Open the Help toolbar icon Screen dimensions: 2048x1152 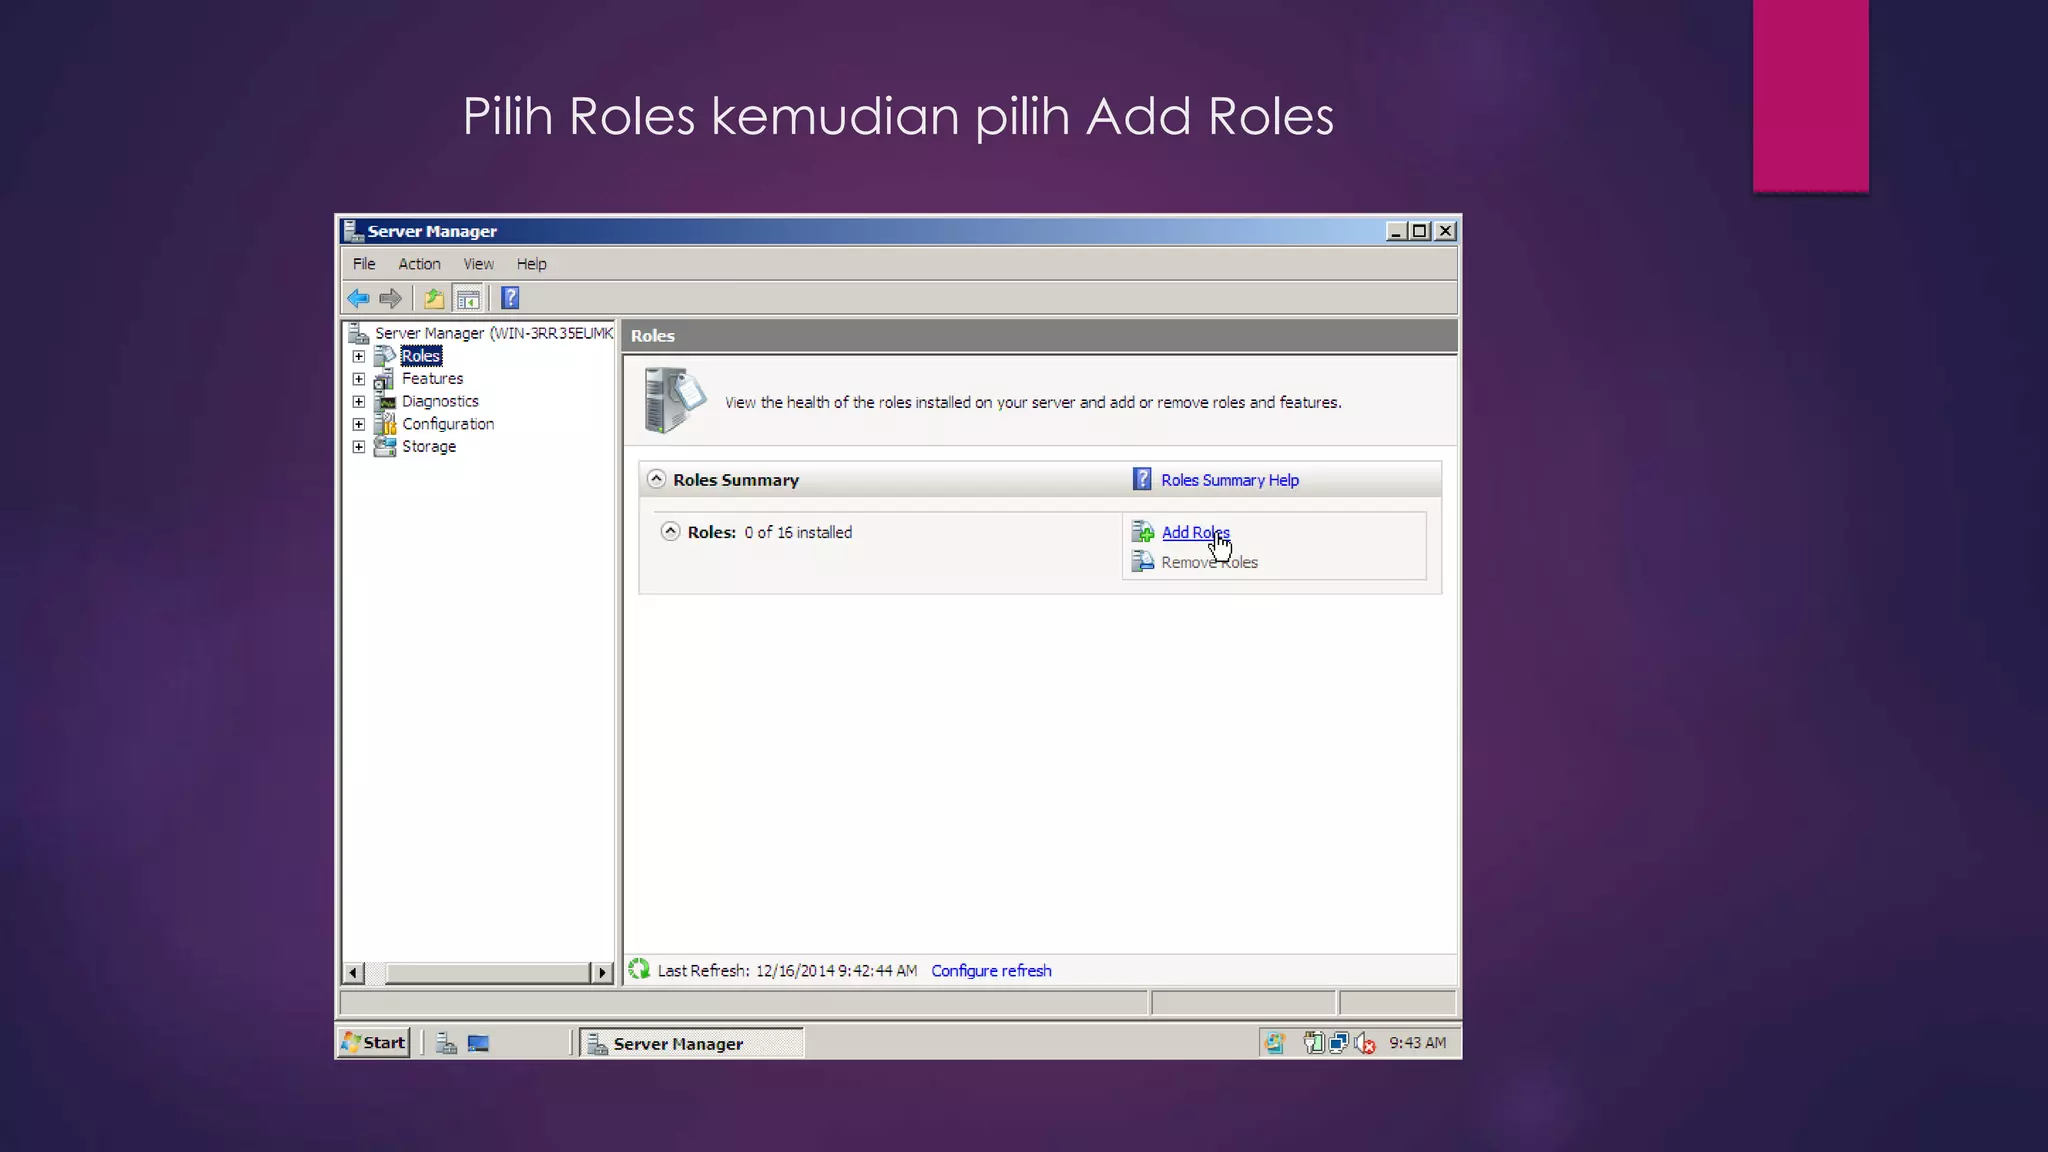click(510, 298)
